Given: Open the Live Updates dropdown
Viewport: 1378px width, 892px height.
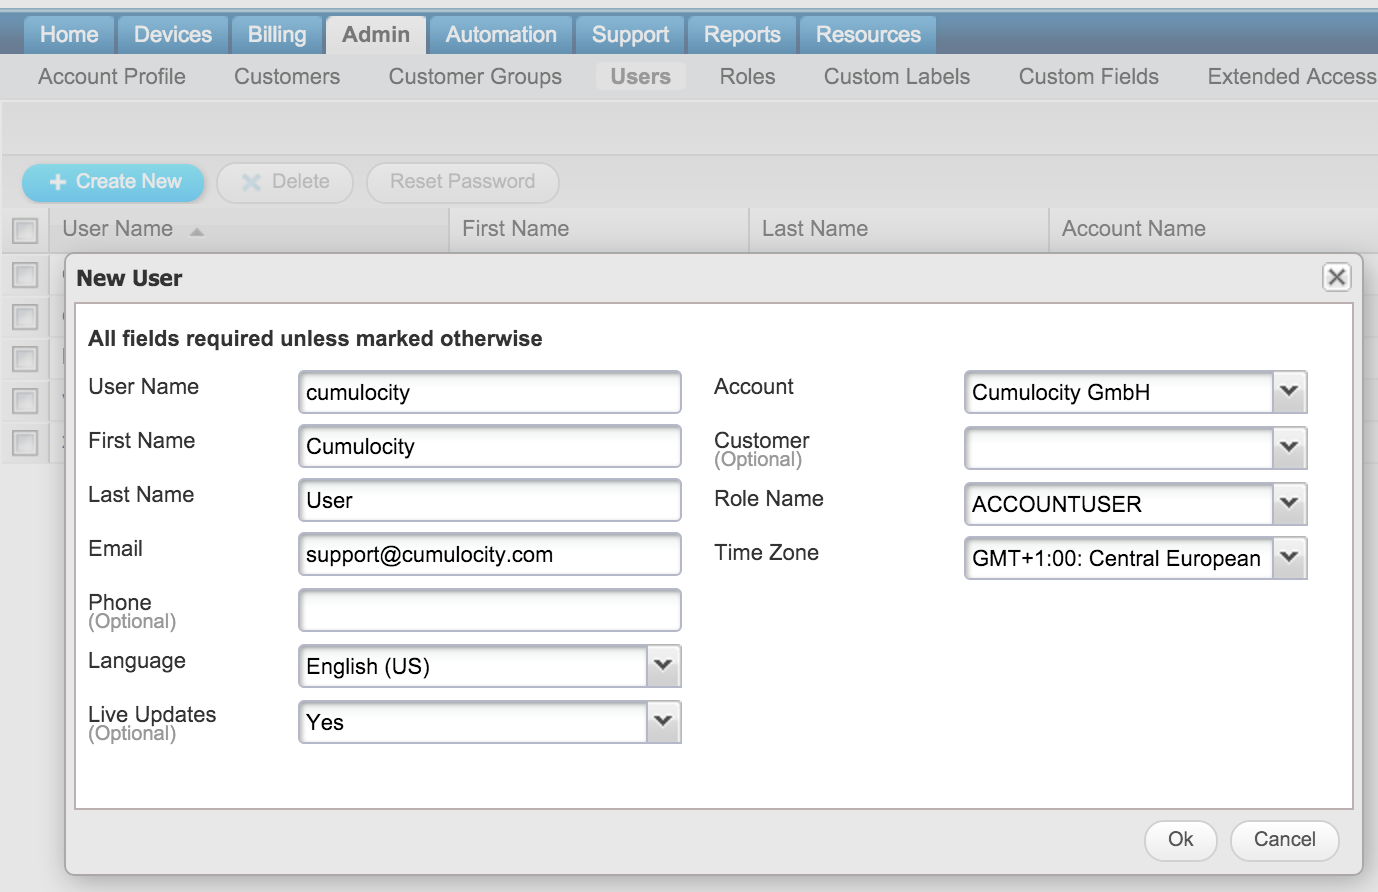Looking at the screenshot, I should pos(662,721).
